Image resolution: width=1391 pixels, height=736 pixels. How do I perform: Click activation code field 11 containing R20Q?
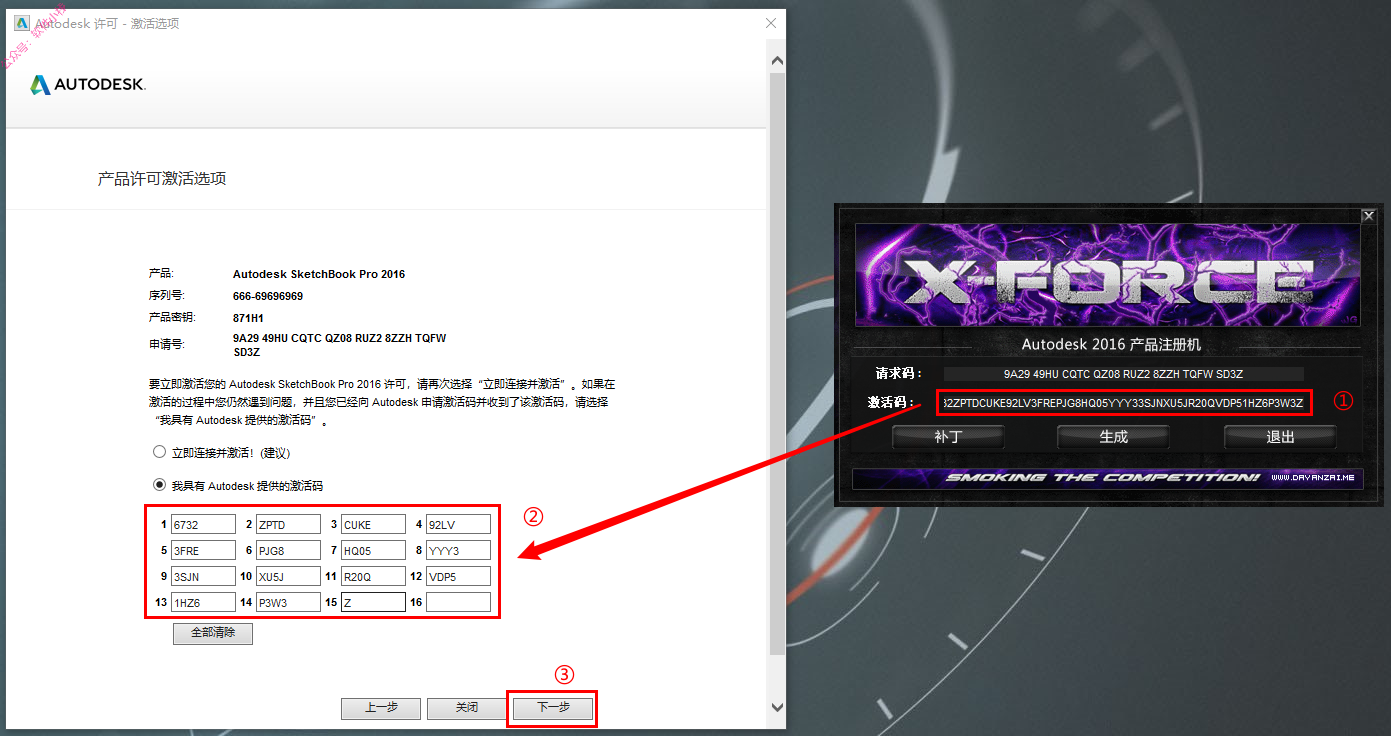[373, 576]
